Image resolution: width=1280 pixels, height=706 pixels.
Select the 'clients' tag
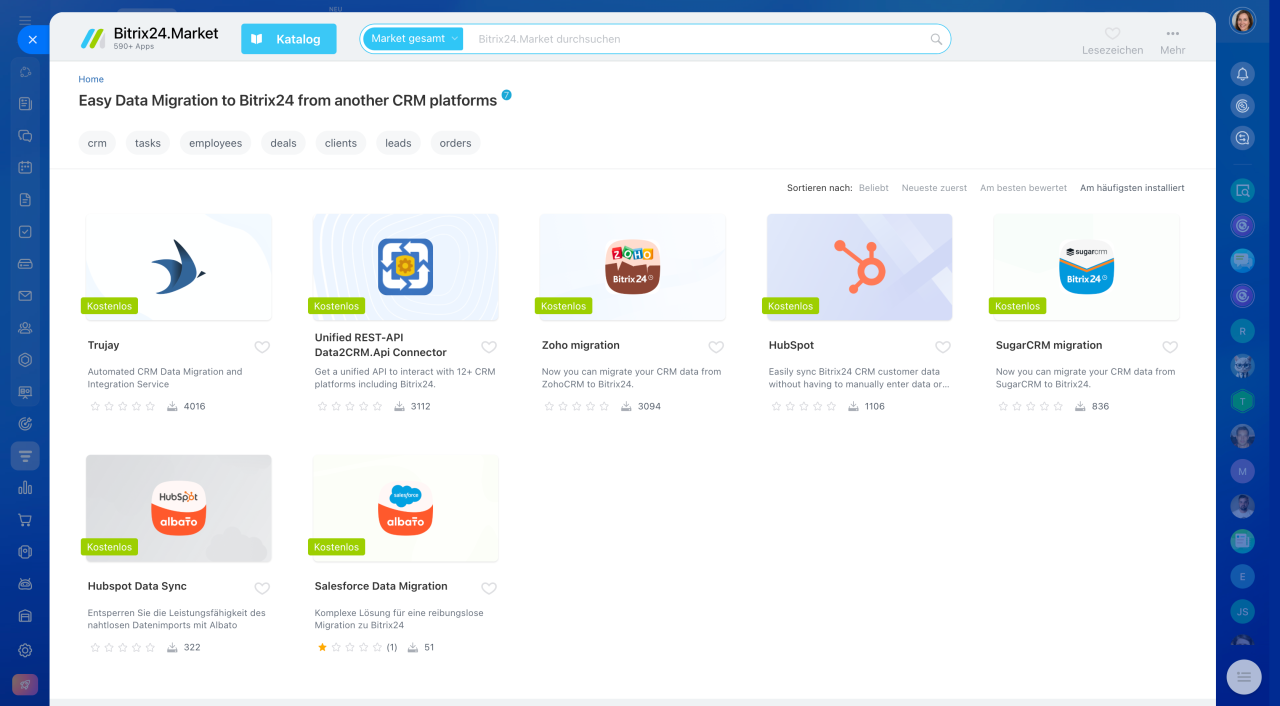pos(341,143)
